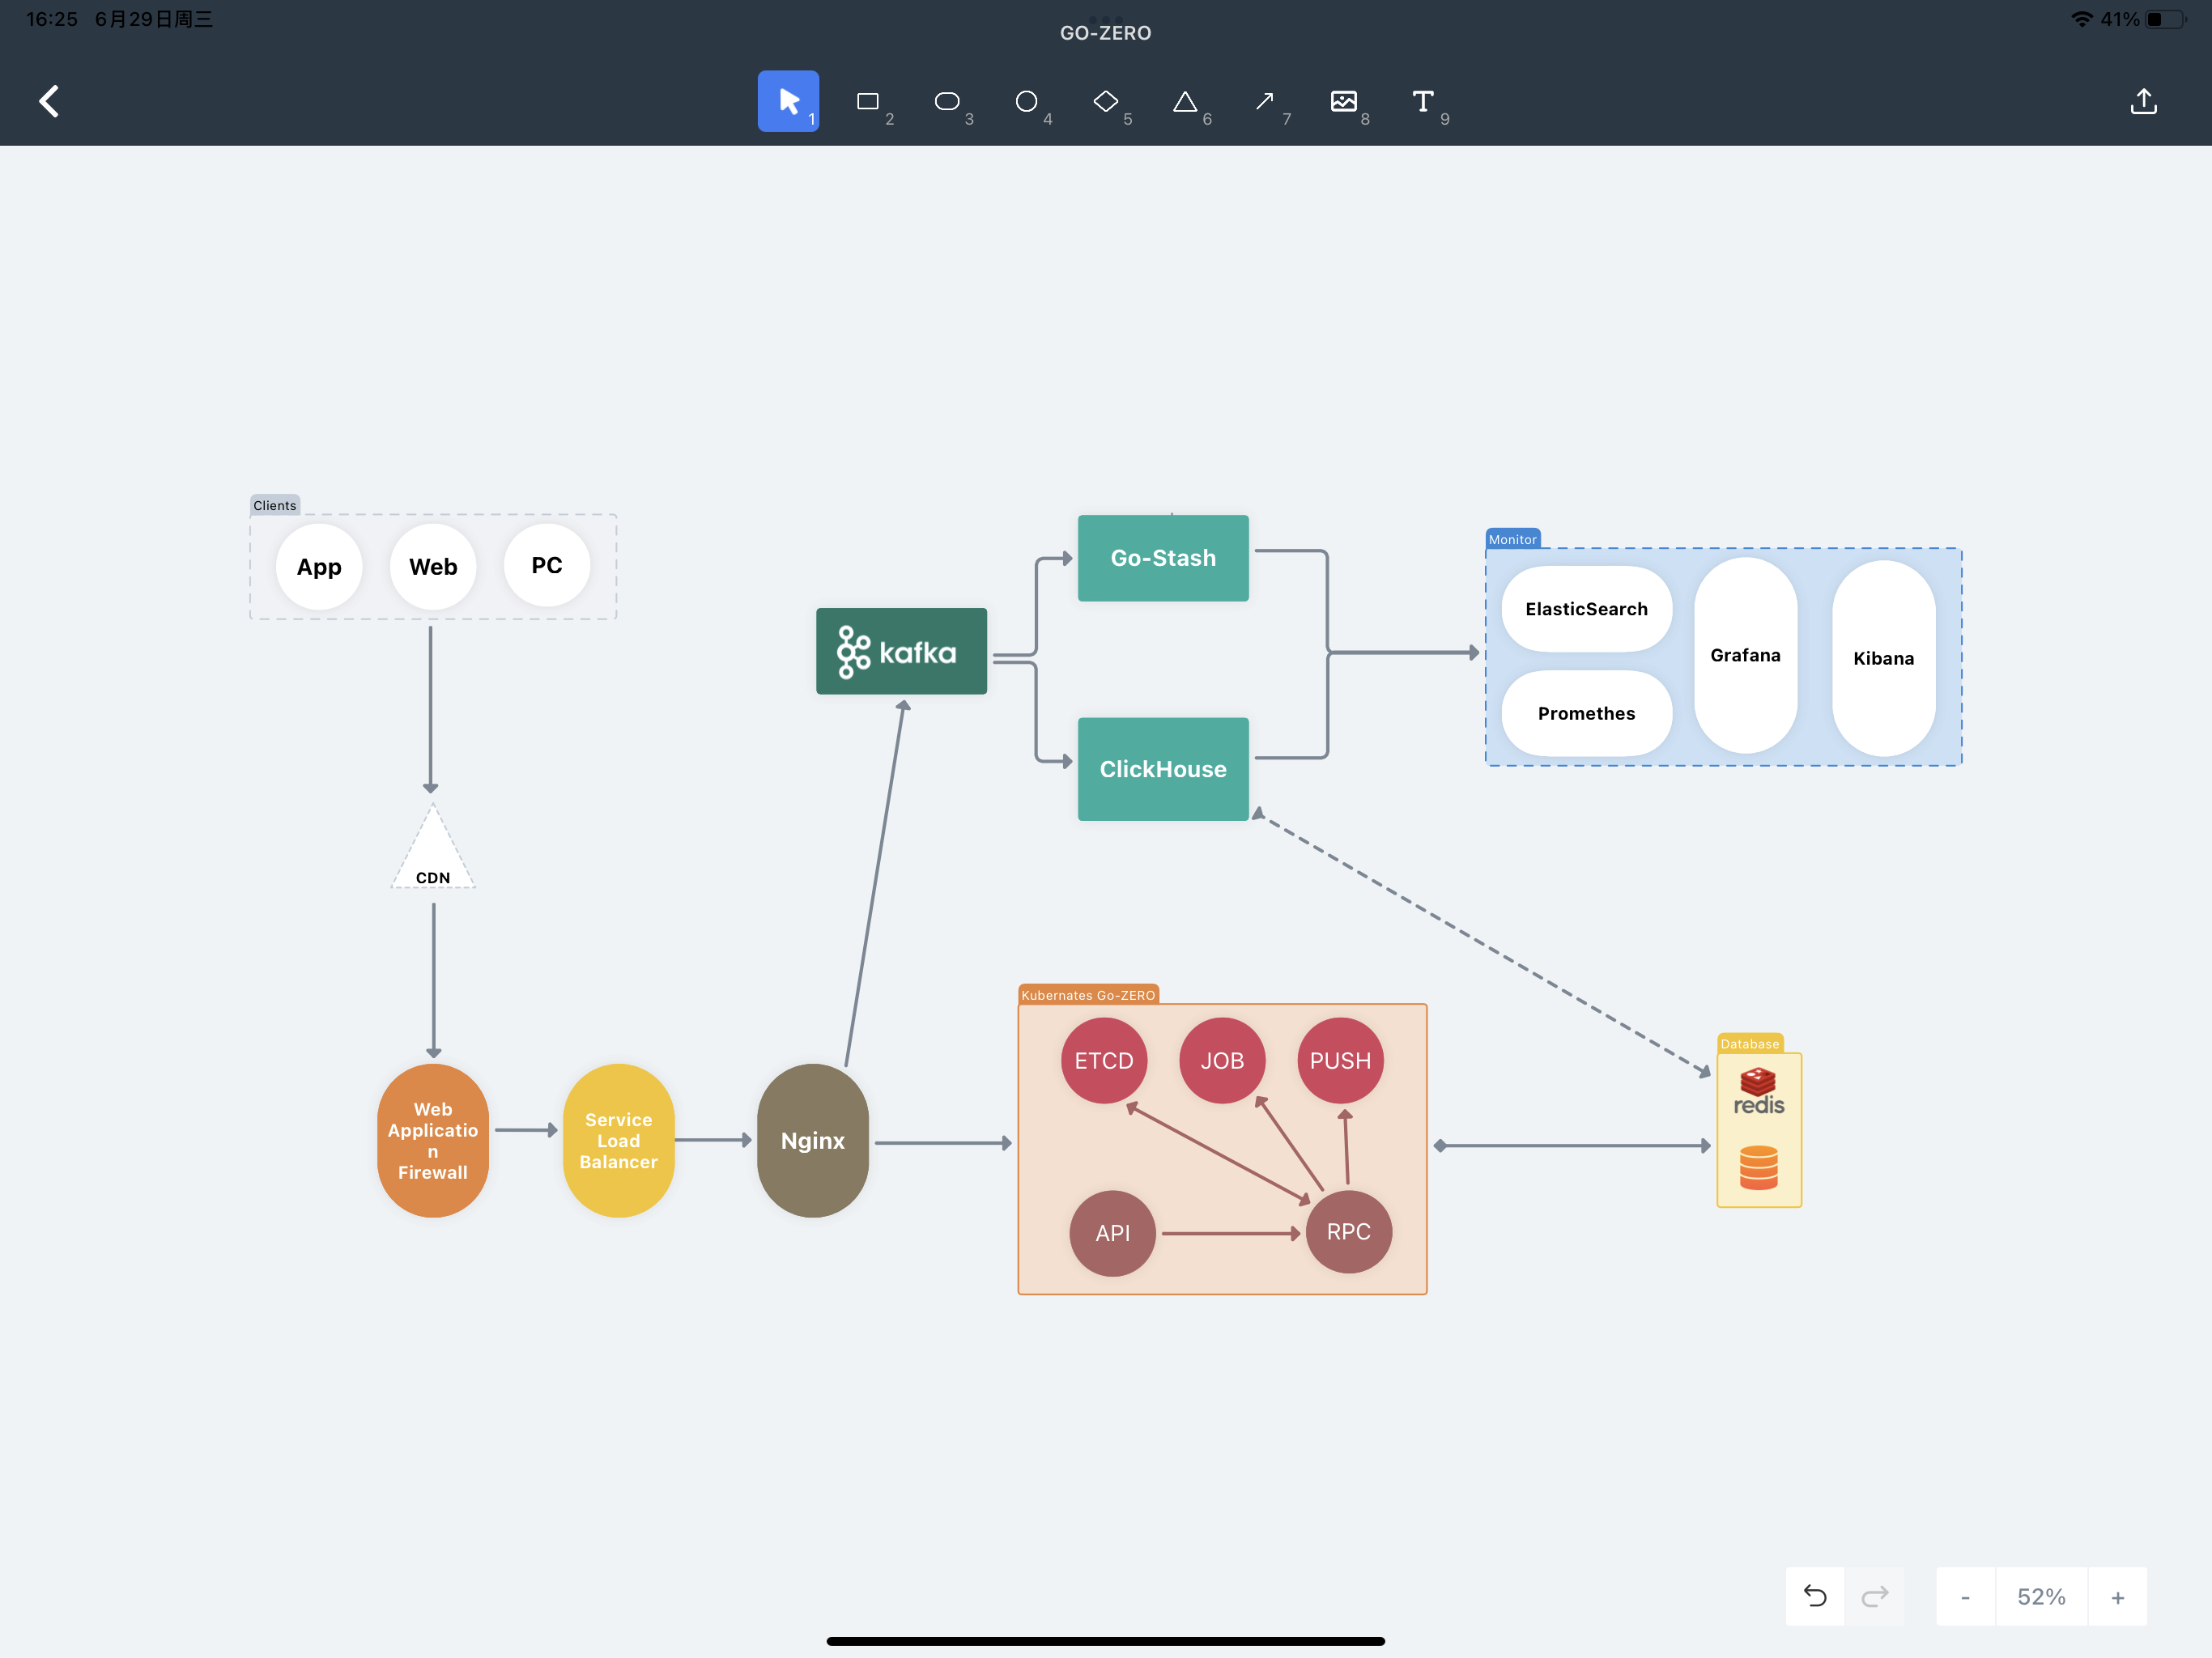This screenshot has height=1658, width=2212.
Task: Tap the back chevron
Action: [49, 101]
